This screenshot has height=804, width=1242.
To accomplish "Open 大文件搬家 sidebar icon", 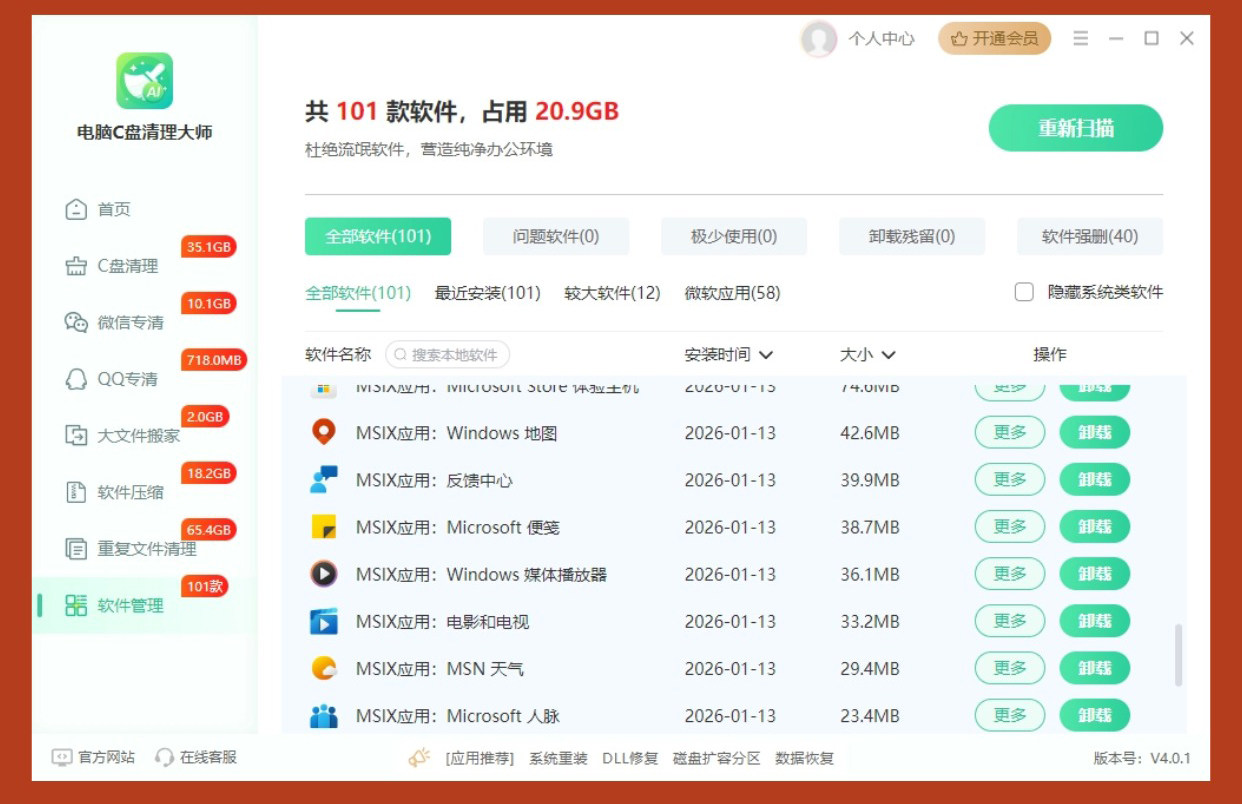I will pos(76,435).
